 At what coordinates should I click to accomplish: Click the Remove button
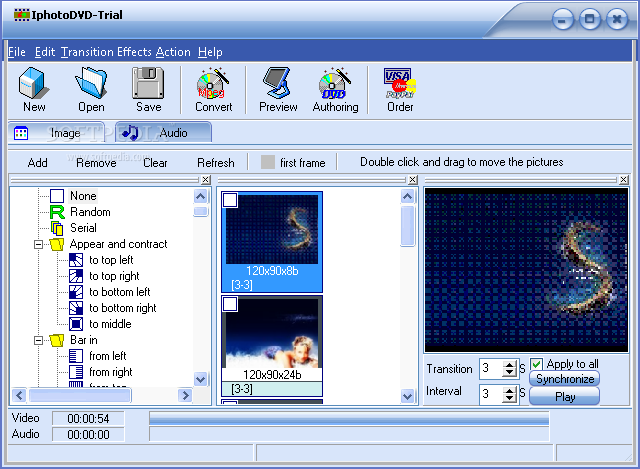click(x=96, y=163)
